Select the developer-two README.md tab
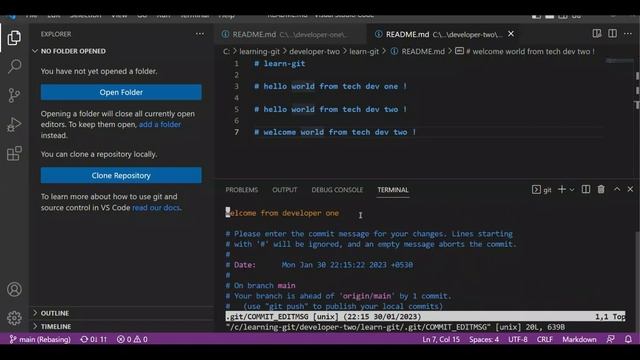 443,34
